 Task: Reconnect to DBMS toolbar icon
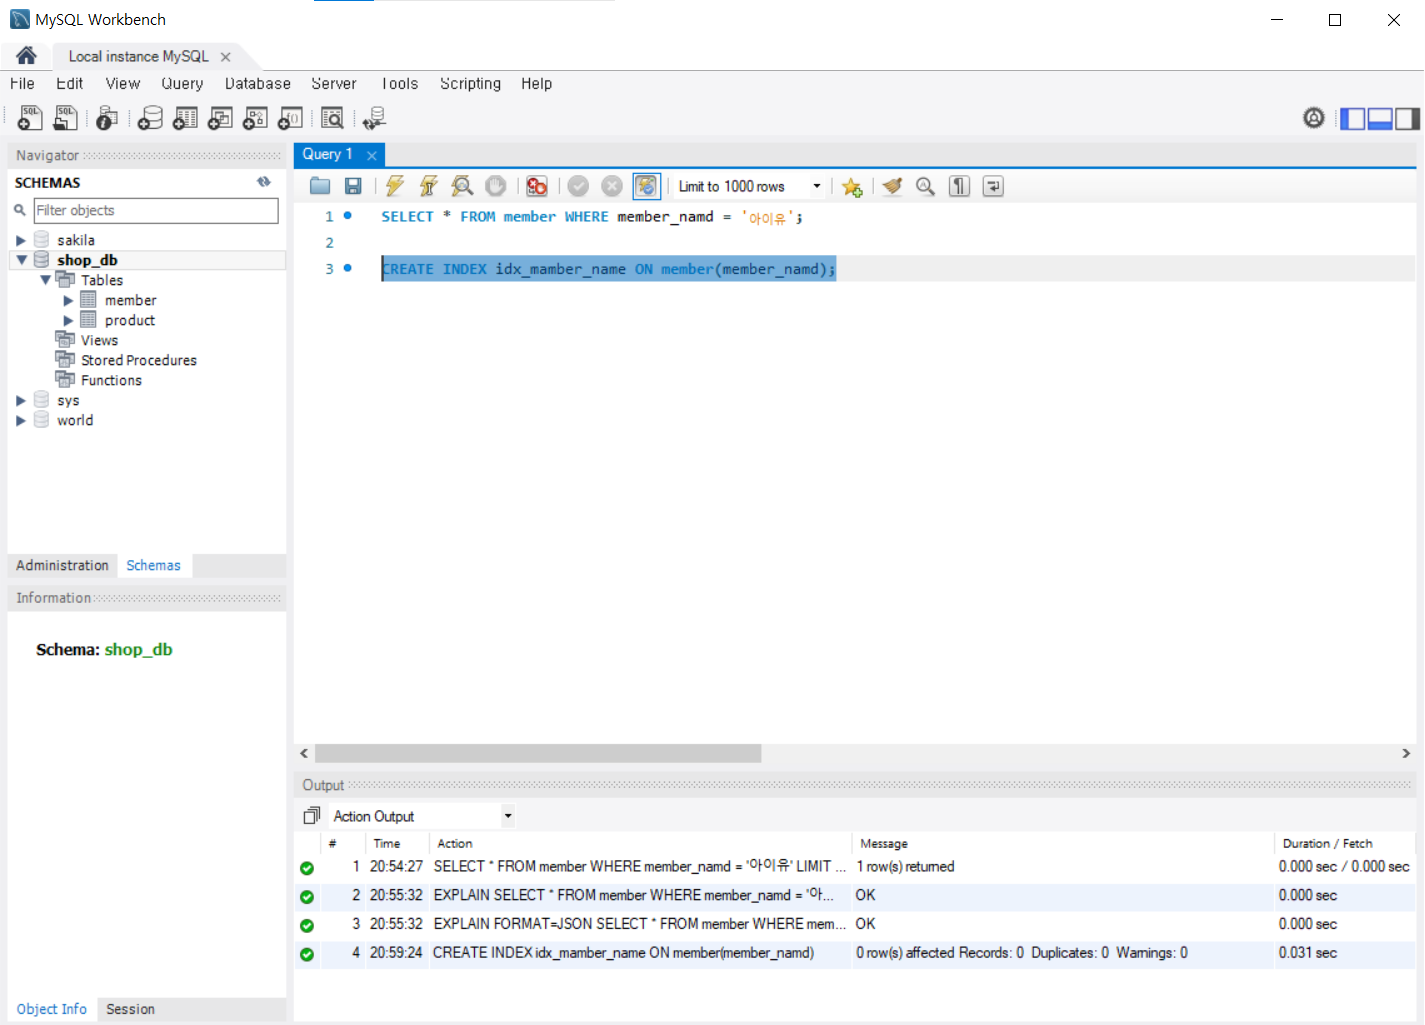[x=374, y=118]
